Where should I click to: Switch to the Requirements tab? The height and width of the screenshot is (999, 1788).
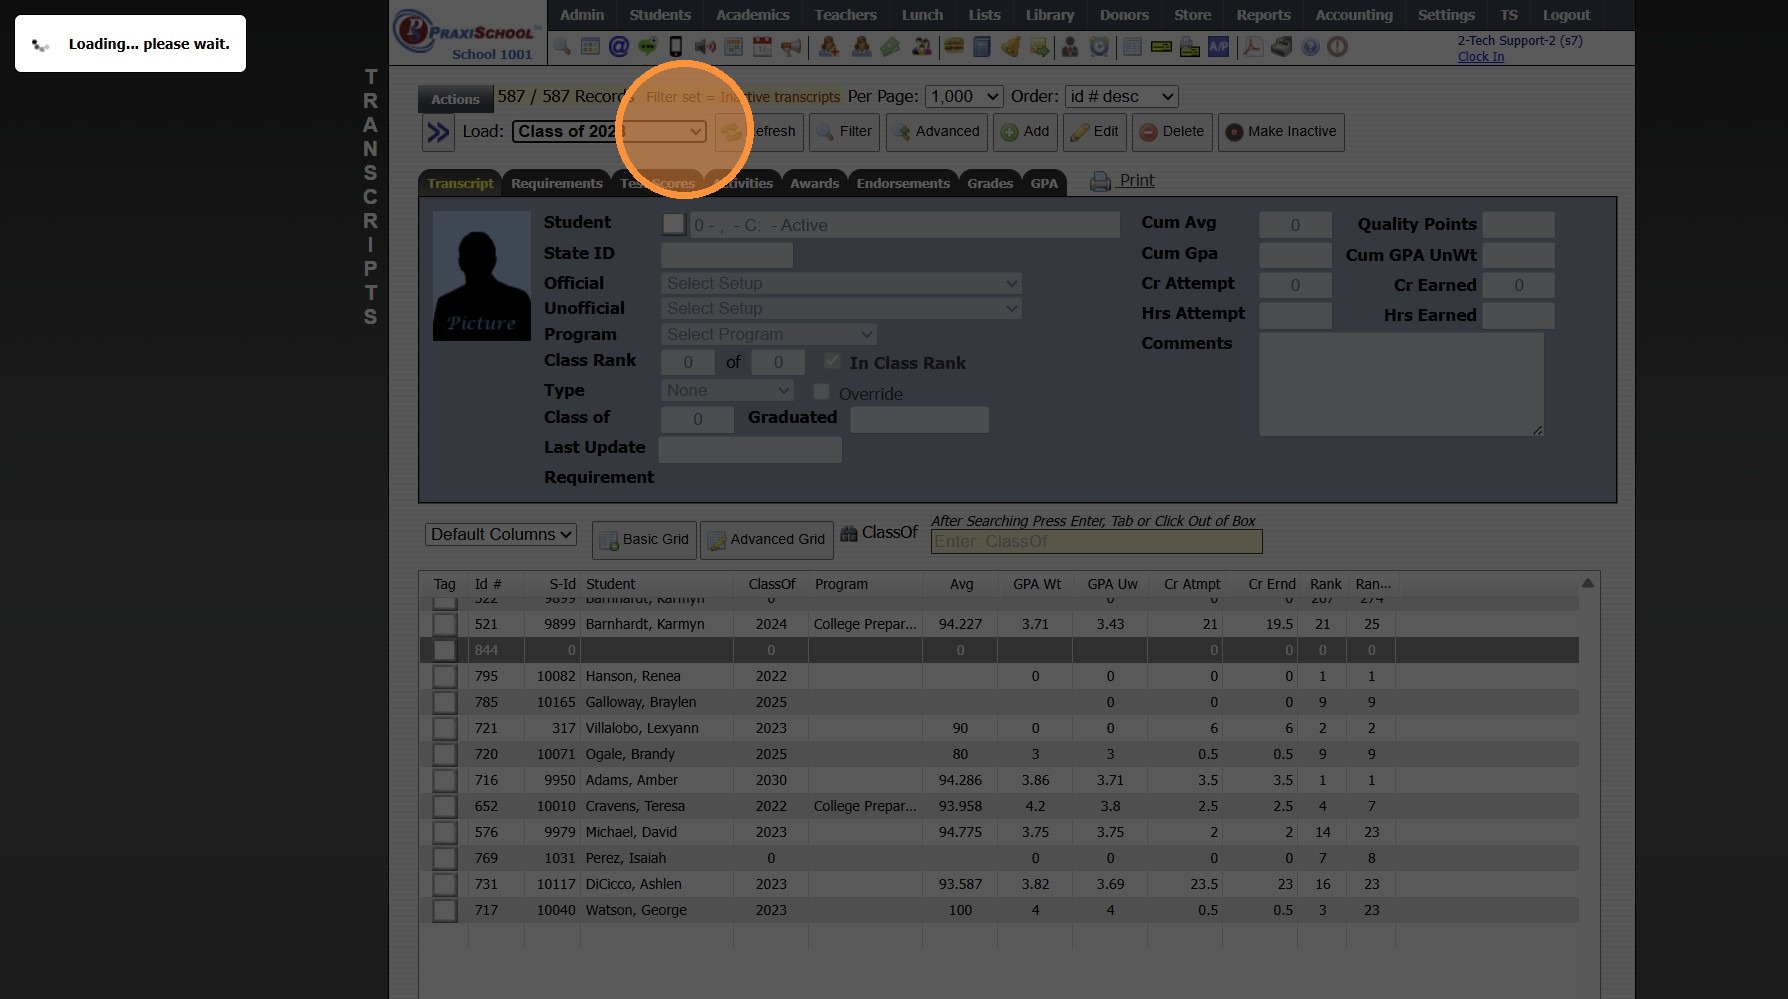tap(557, 183)
